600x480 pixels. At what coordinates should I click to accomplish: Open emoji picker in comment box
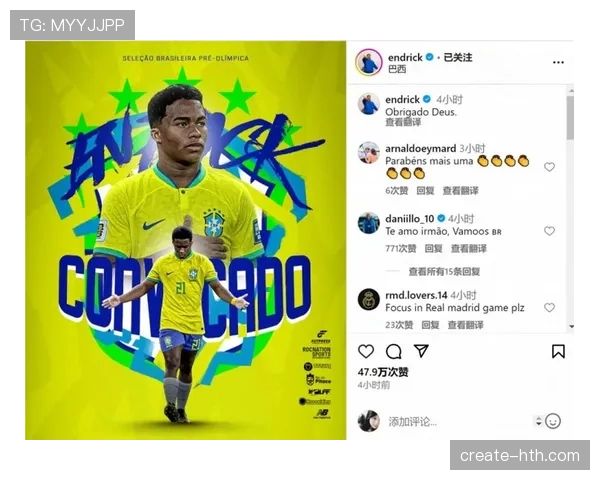pyautogui.click(x=553, y=421)
